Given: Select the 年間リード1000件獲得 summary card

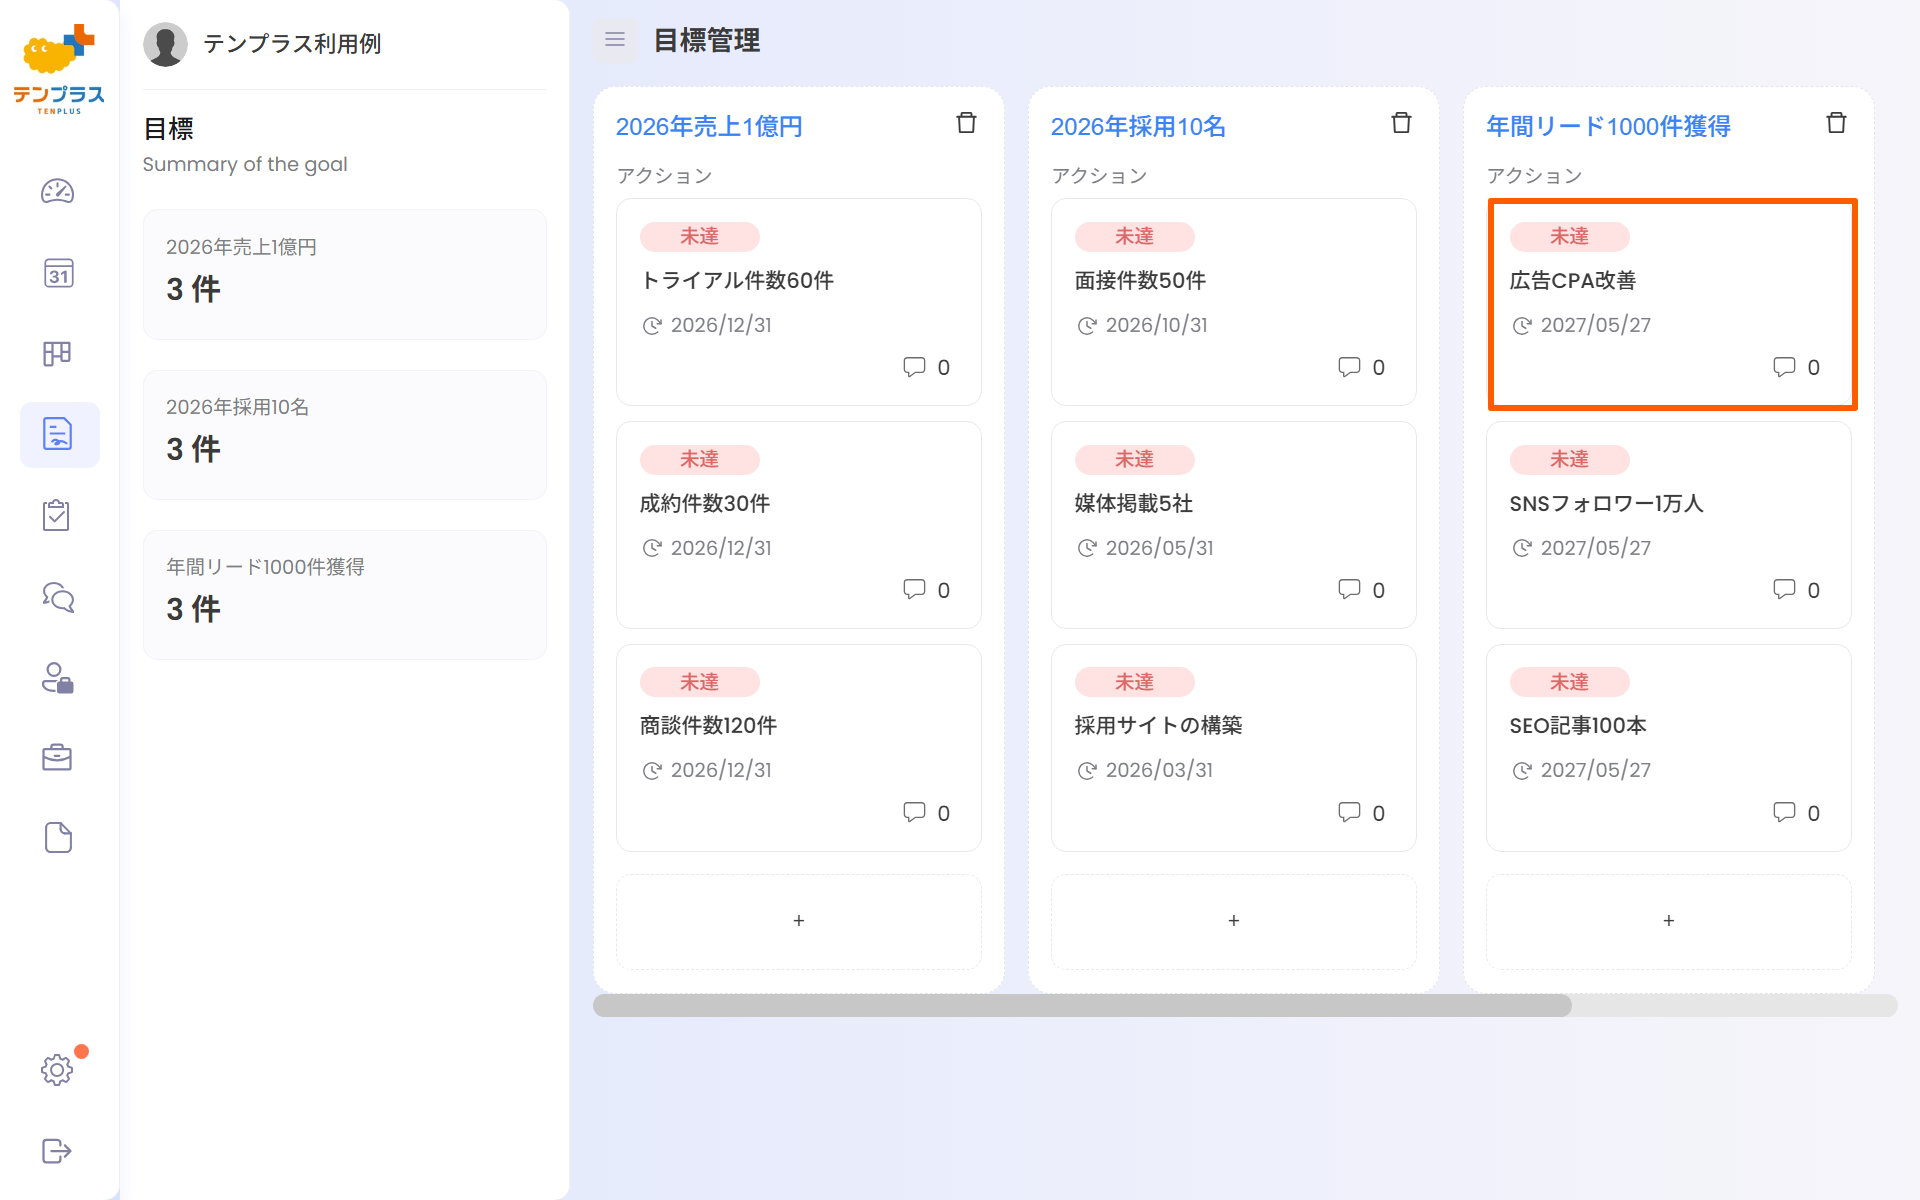Looking at the screenshot, I should 345,594.
